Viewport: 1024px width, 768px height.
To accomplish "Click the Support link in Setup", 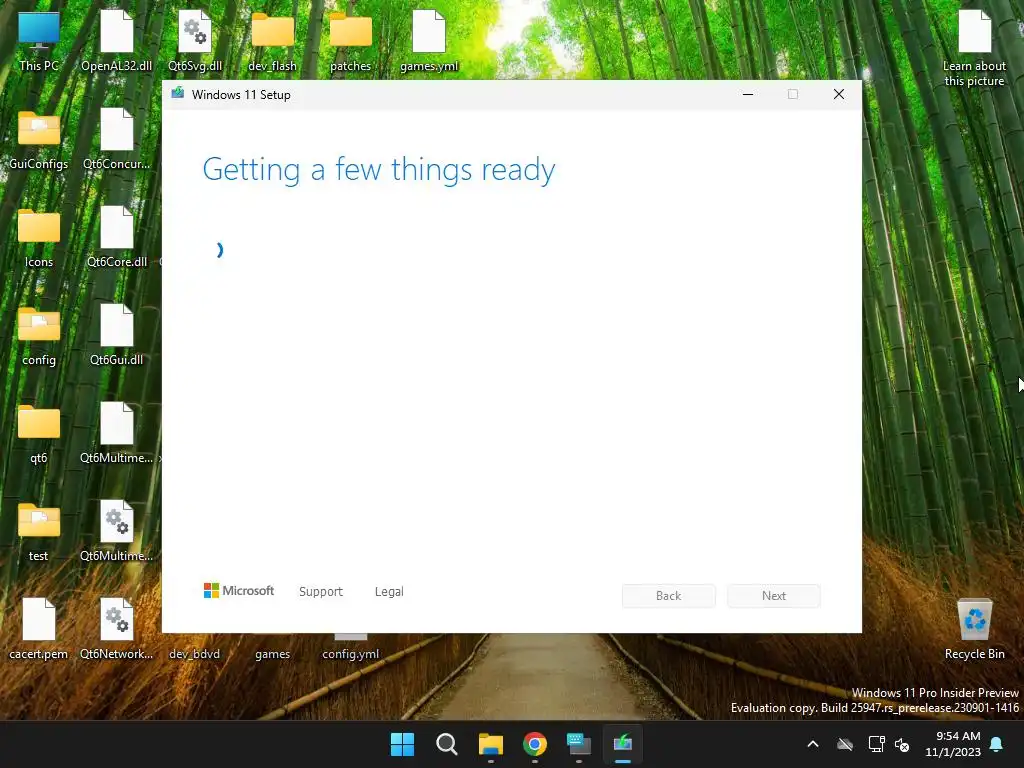I will coord(321,591).
